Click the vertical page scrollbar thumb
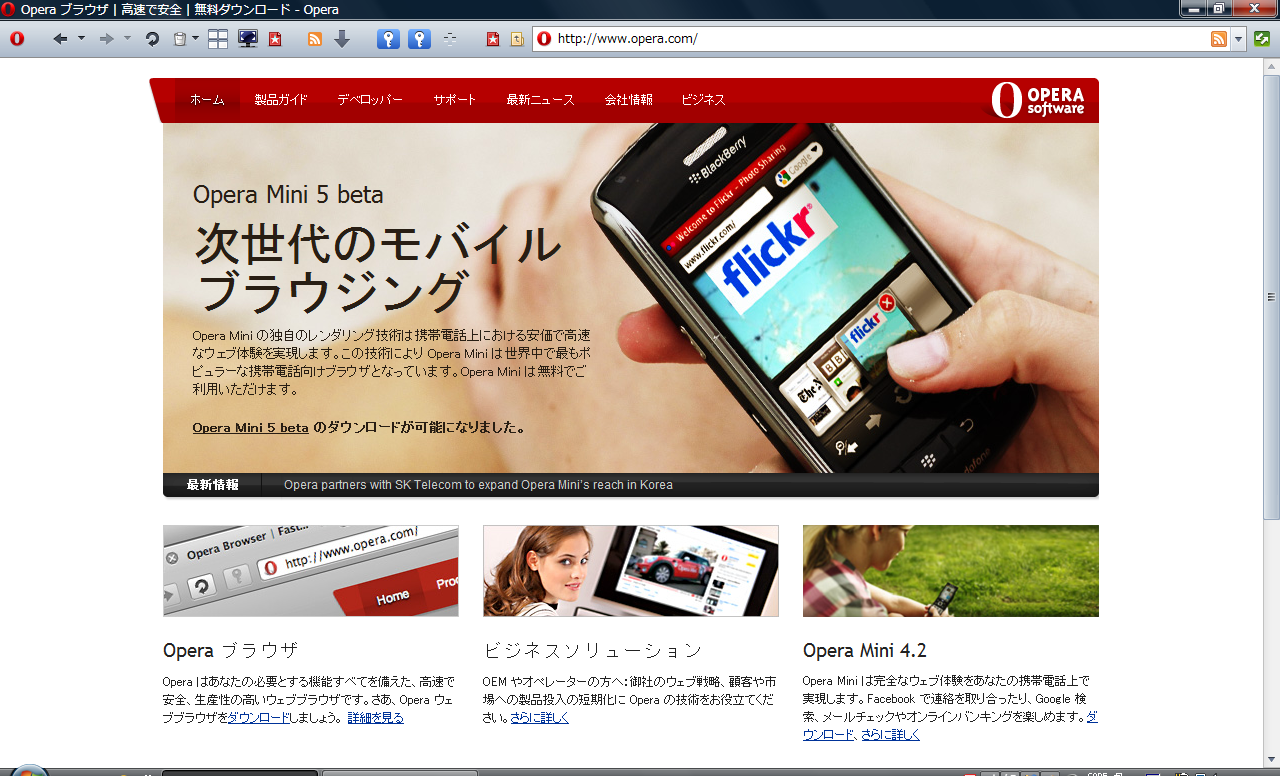 tap(1272, 296)
